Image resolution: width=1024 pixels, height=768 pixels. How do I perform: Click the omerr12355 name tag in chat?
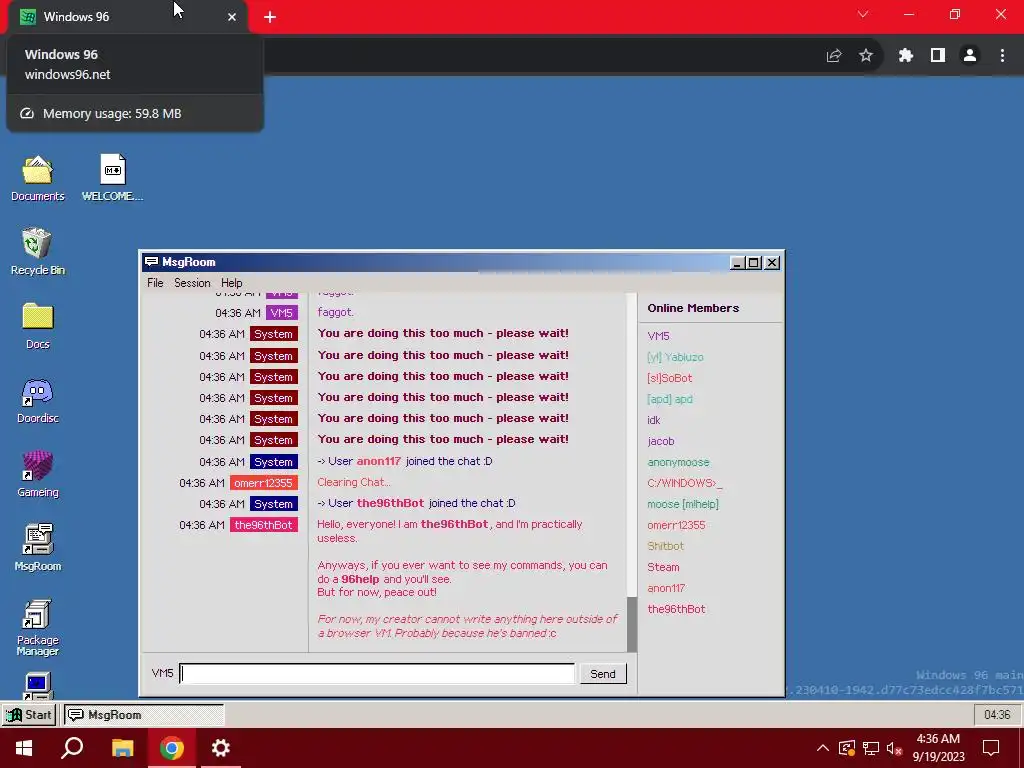pos(263,483)
